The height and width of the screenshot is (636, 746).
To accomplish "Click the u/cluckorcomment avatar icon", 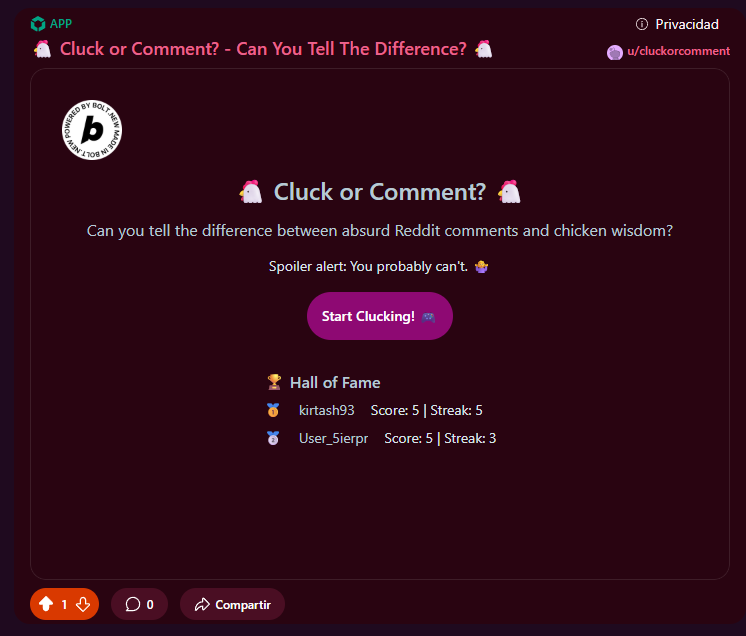I will tap(615, 52).
